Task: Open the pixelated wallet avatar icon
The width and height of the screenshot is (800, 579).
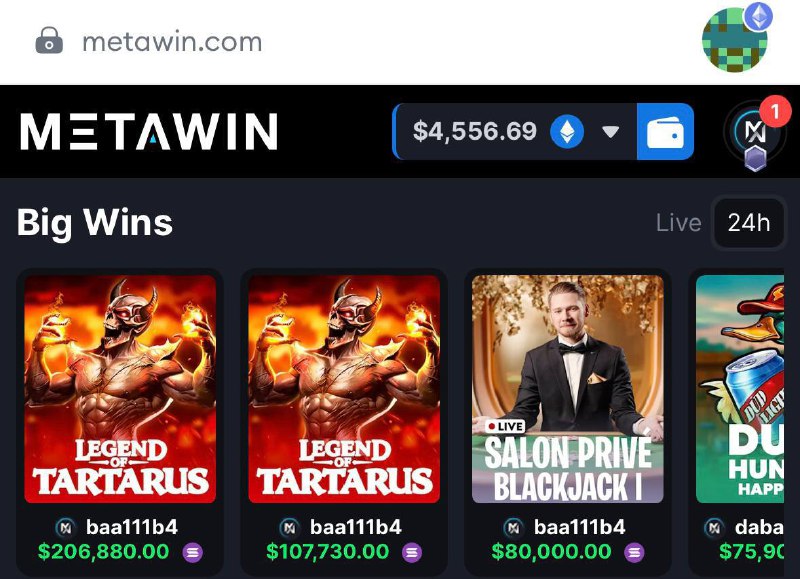Action: click(736, 38)
